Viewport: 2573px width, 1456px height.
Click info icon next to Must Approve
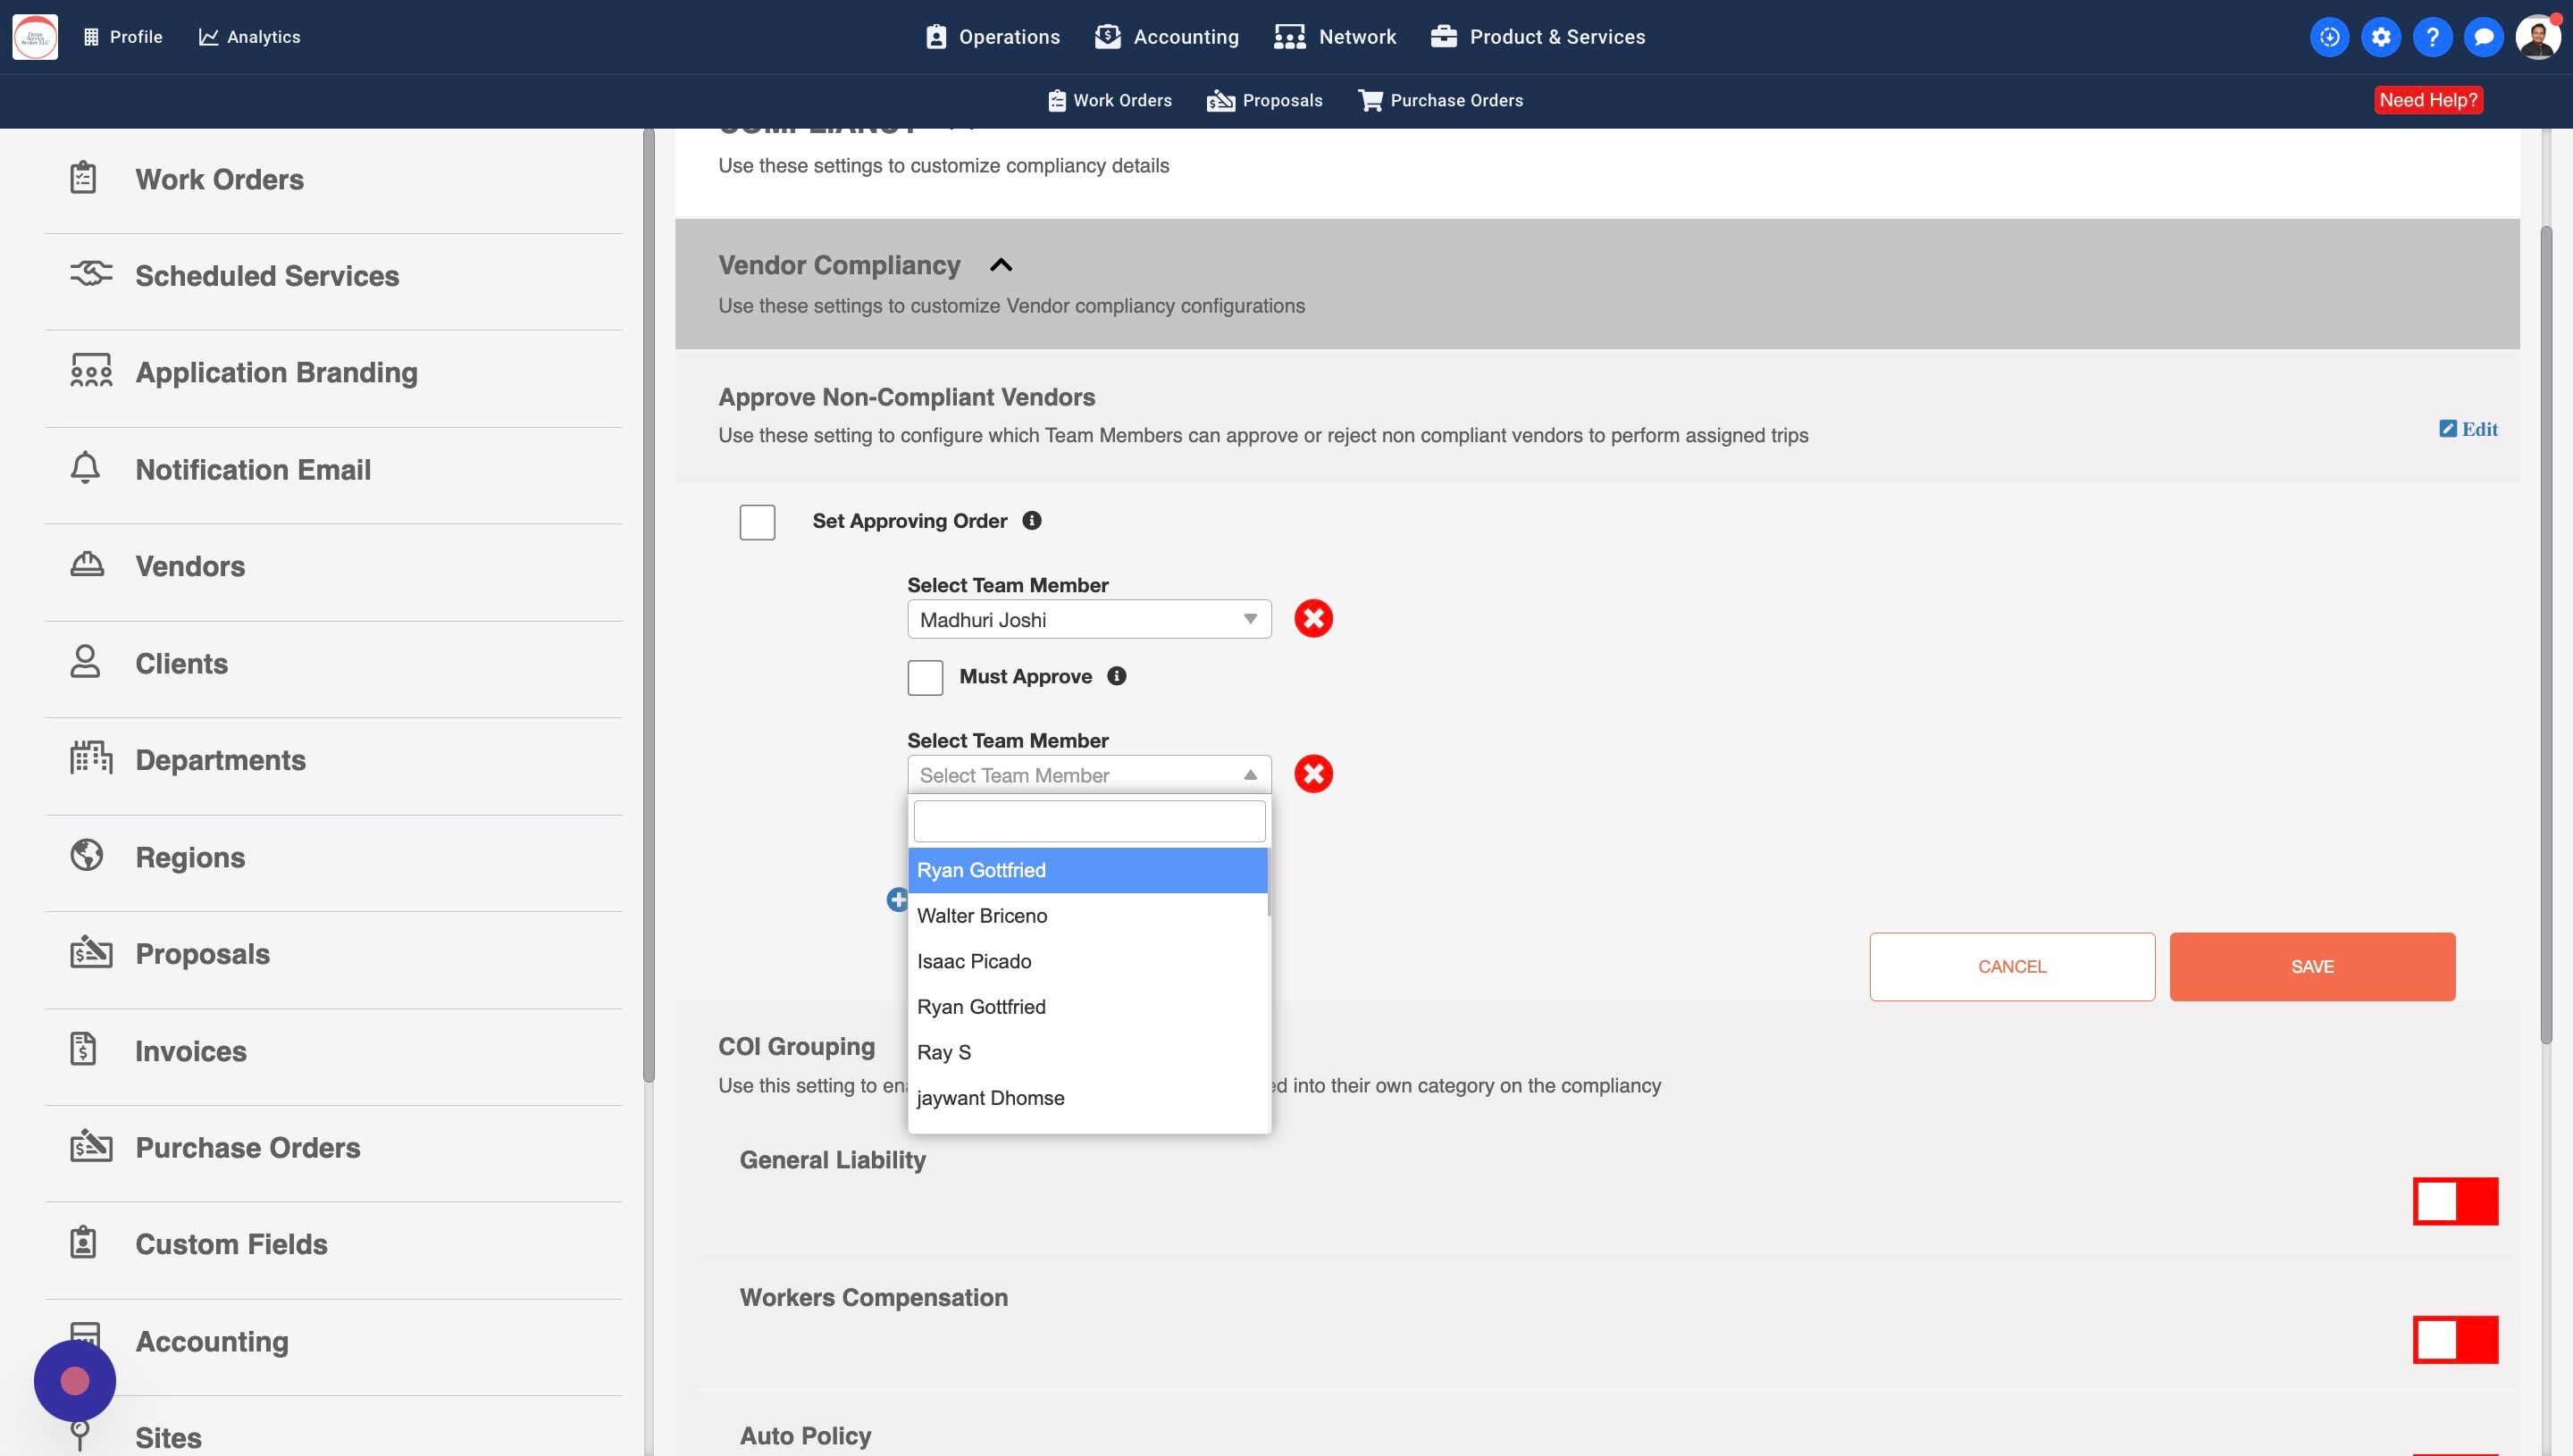coord(1117,676)
